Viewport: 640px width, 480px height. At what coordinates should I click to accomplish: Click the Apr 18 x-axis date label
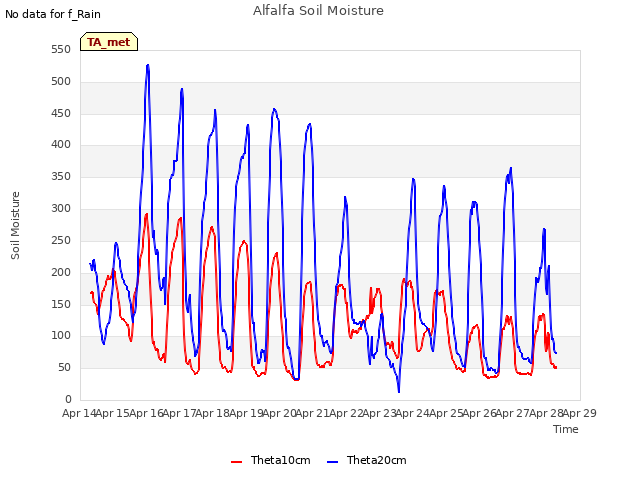coord(213,413)
